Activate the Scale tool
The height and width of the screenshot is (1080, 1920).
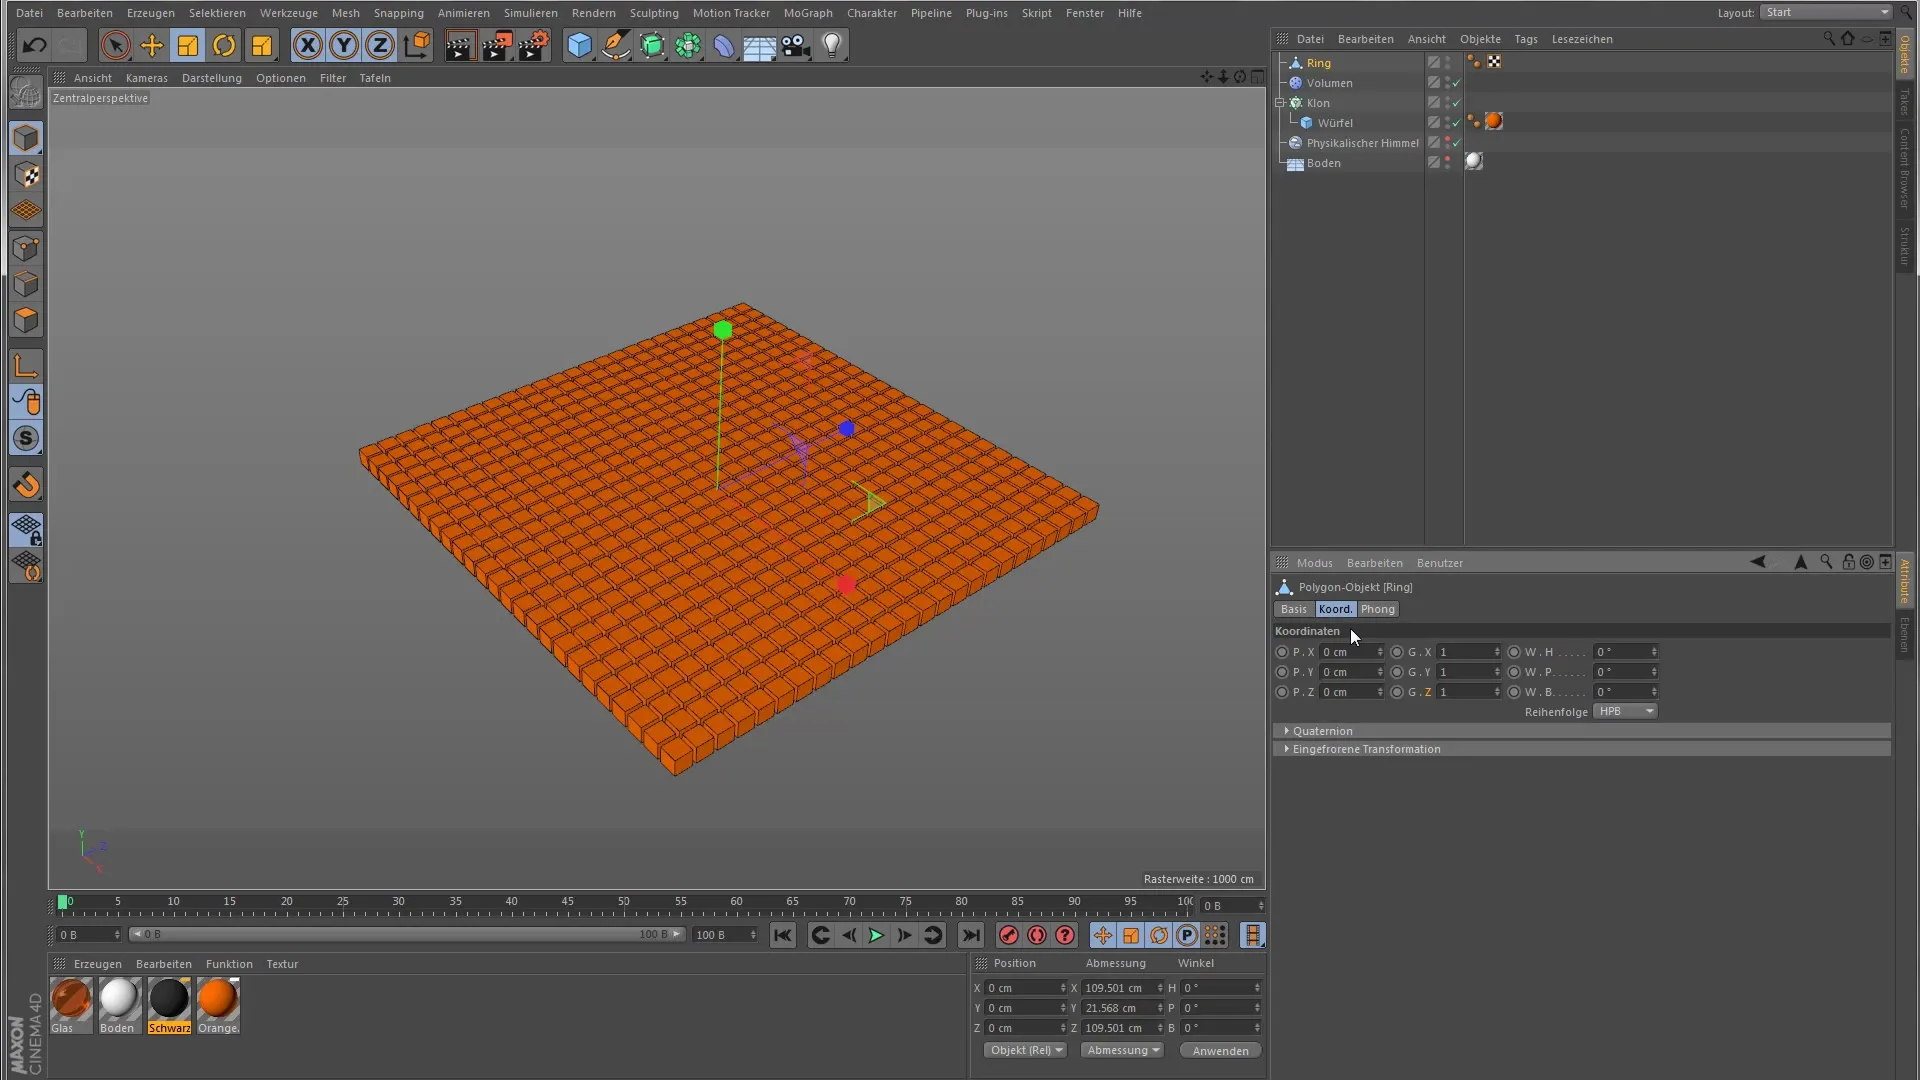tap(188, 45)
